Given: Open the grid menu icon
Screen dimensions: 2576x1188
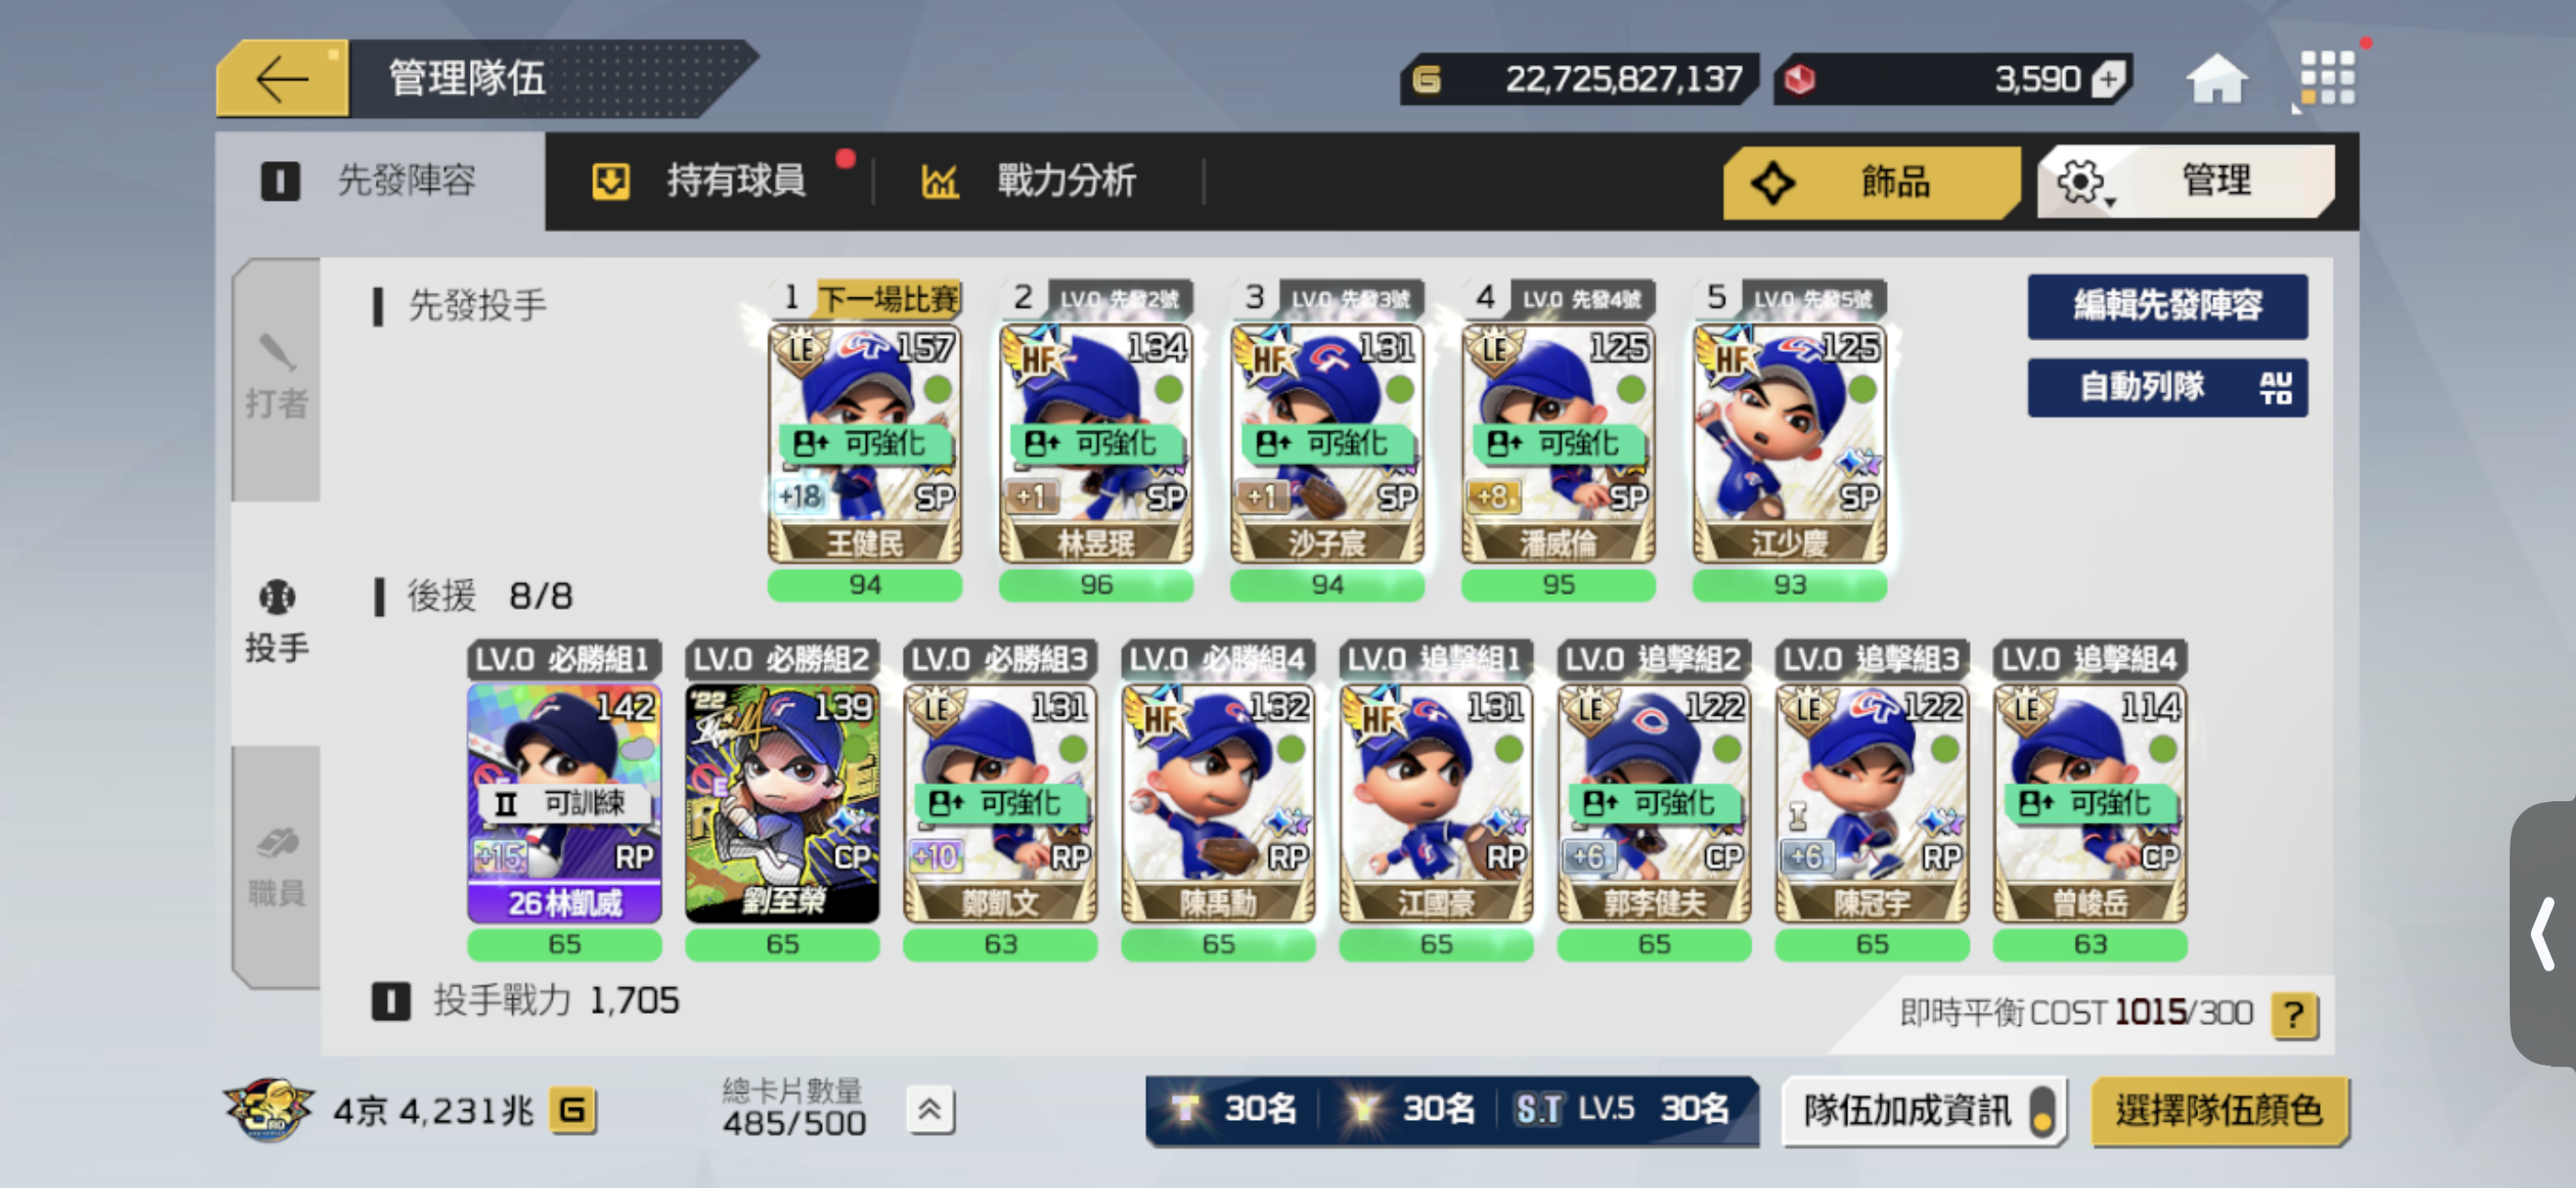Looking at the screenshot, I should click(x=2326, y=79).
